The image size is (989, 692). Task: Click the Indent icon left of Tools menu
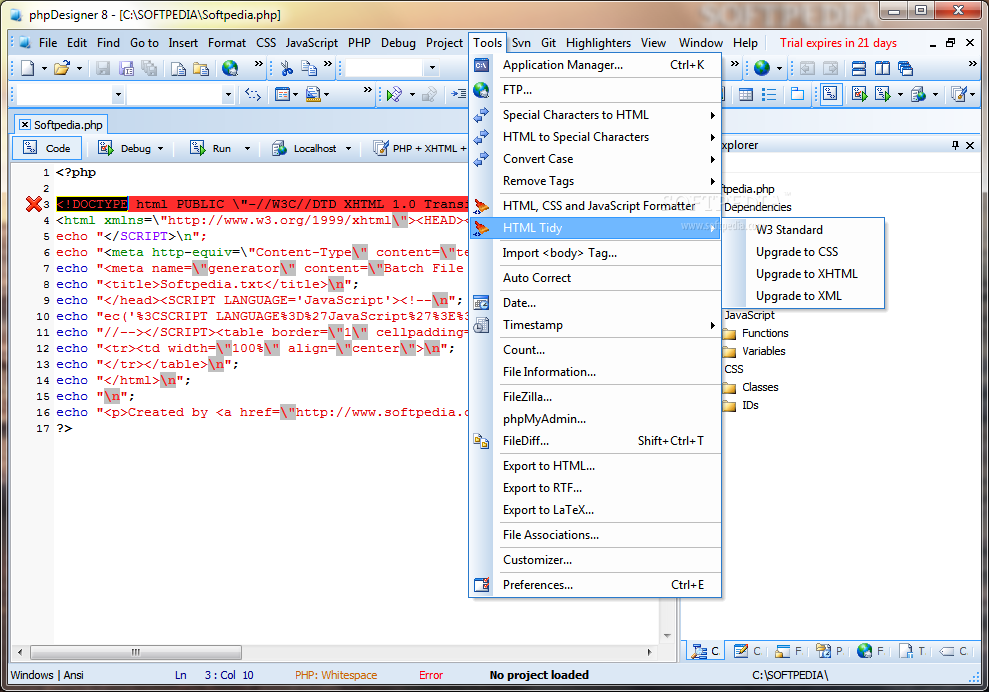click(459, 94)
